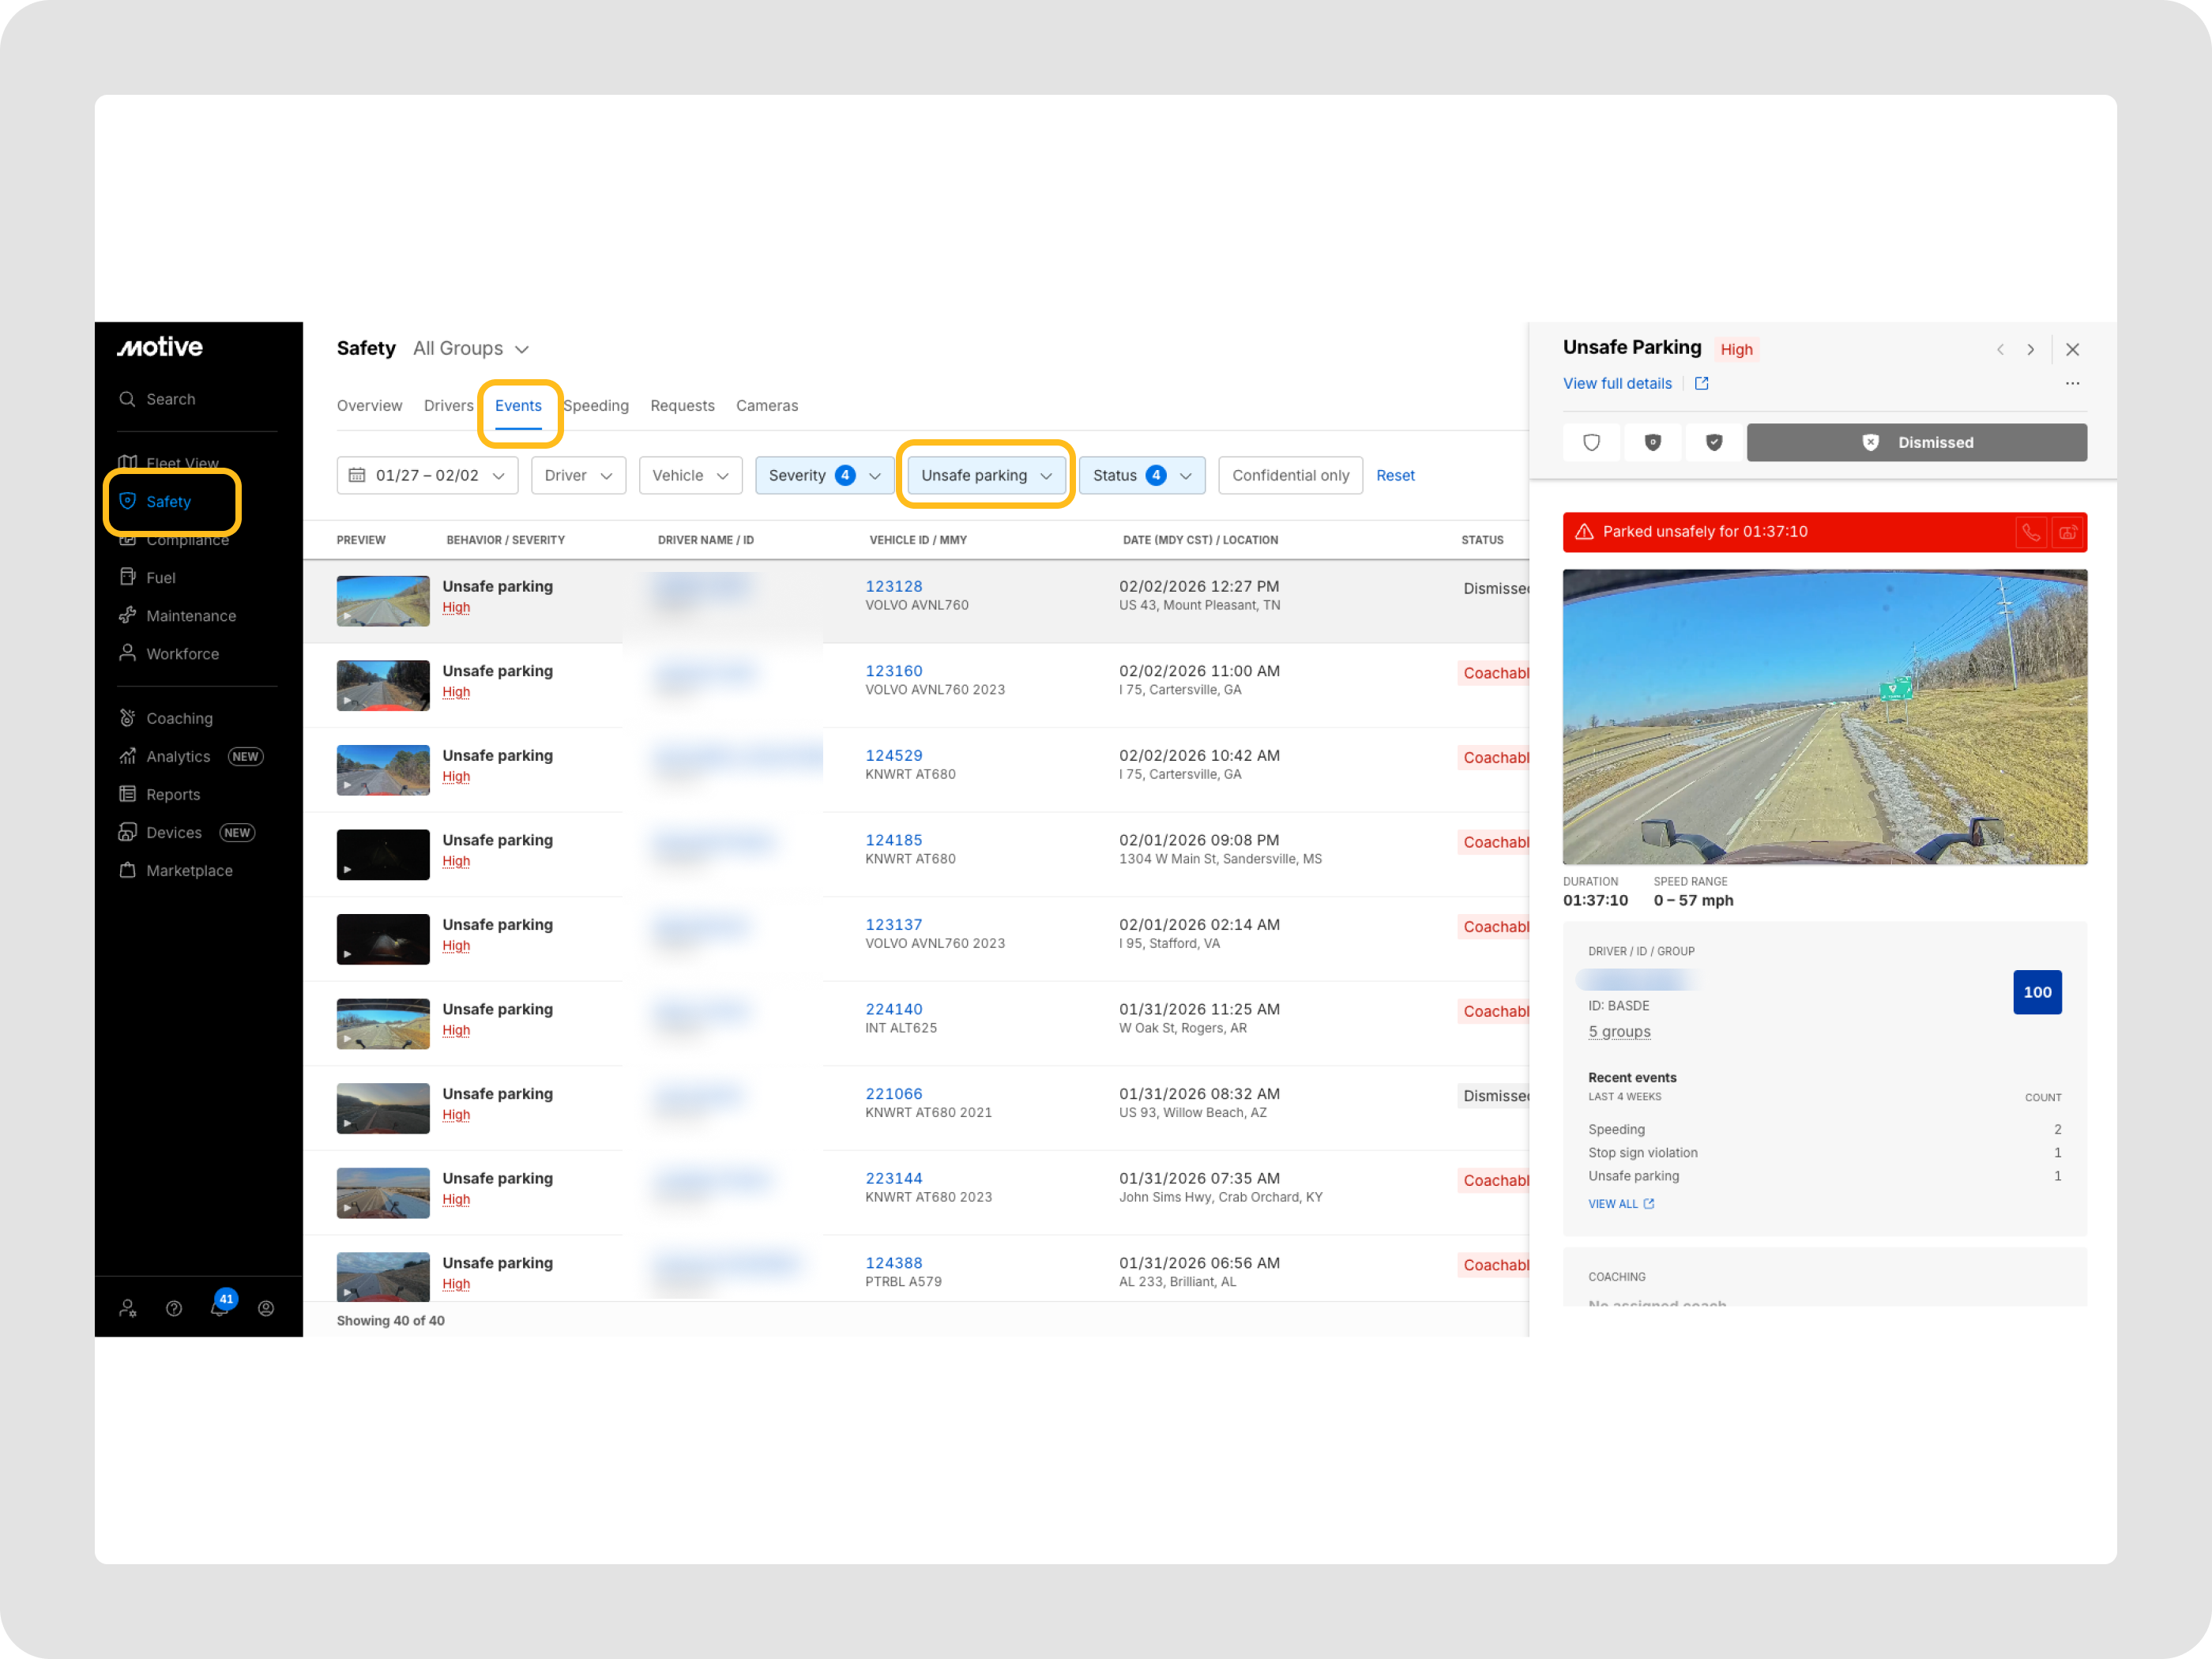
Task: Open the 01/27 – 02/02 date range picker
Action: tap(427, 475)
